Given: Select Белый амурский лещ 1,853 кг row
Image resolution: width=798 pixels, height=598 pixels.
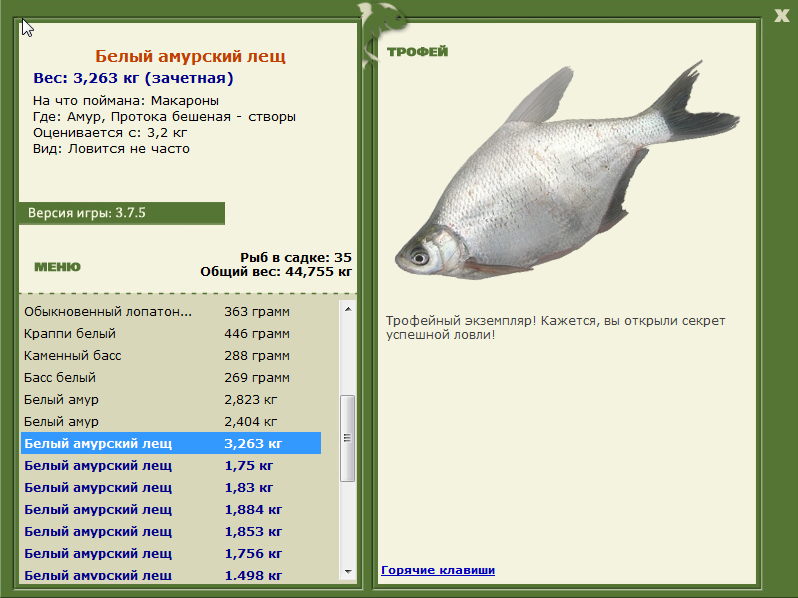Looking at the screenshot, I should coord(171,531).
